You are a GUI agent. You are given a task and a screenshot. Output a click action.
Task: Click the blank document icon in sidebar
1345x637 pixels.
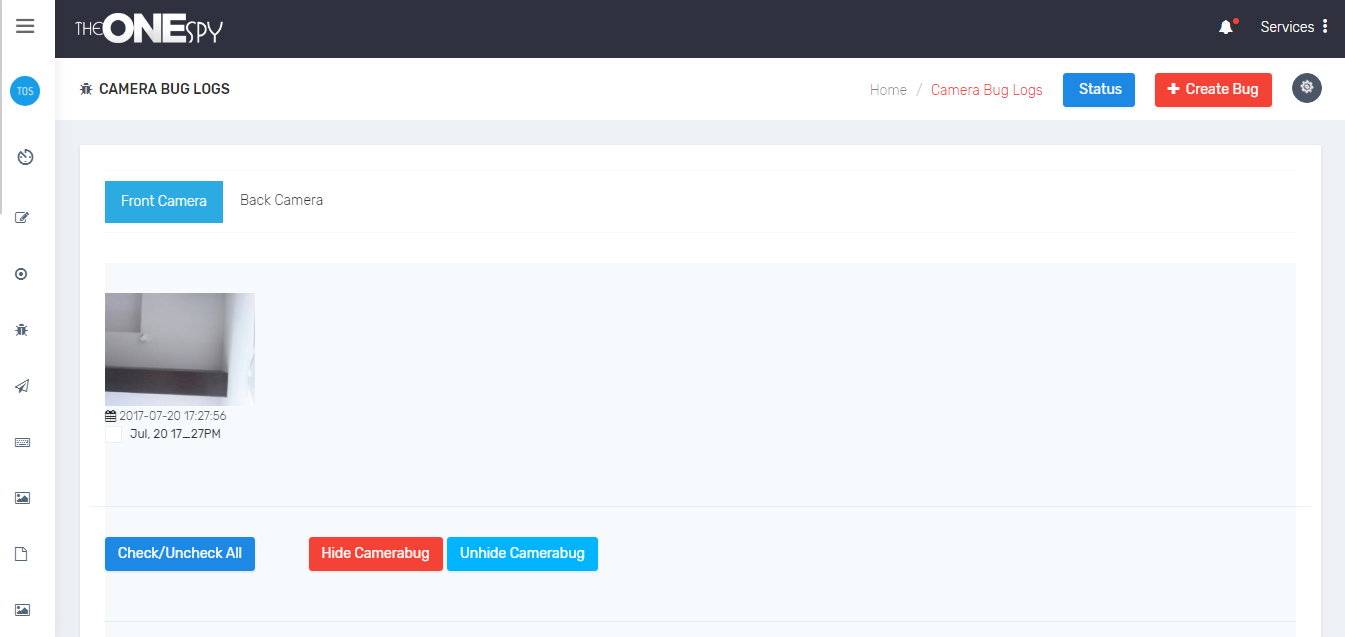tap(20, 554)
